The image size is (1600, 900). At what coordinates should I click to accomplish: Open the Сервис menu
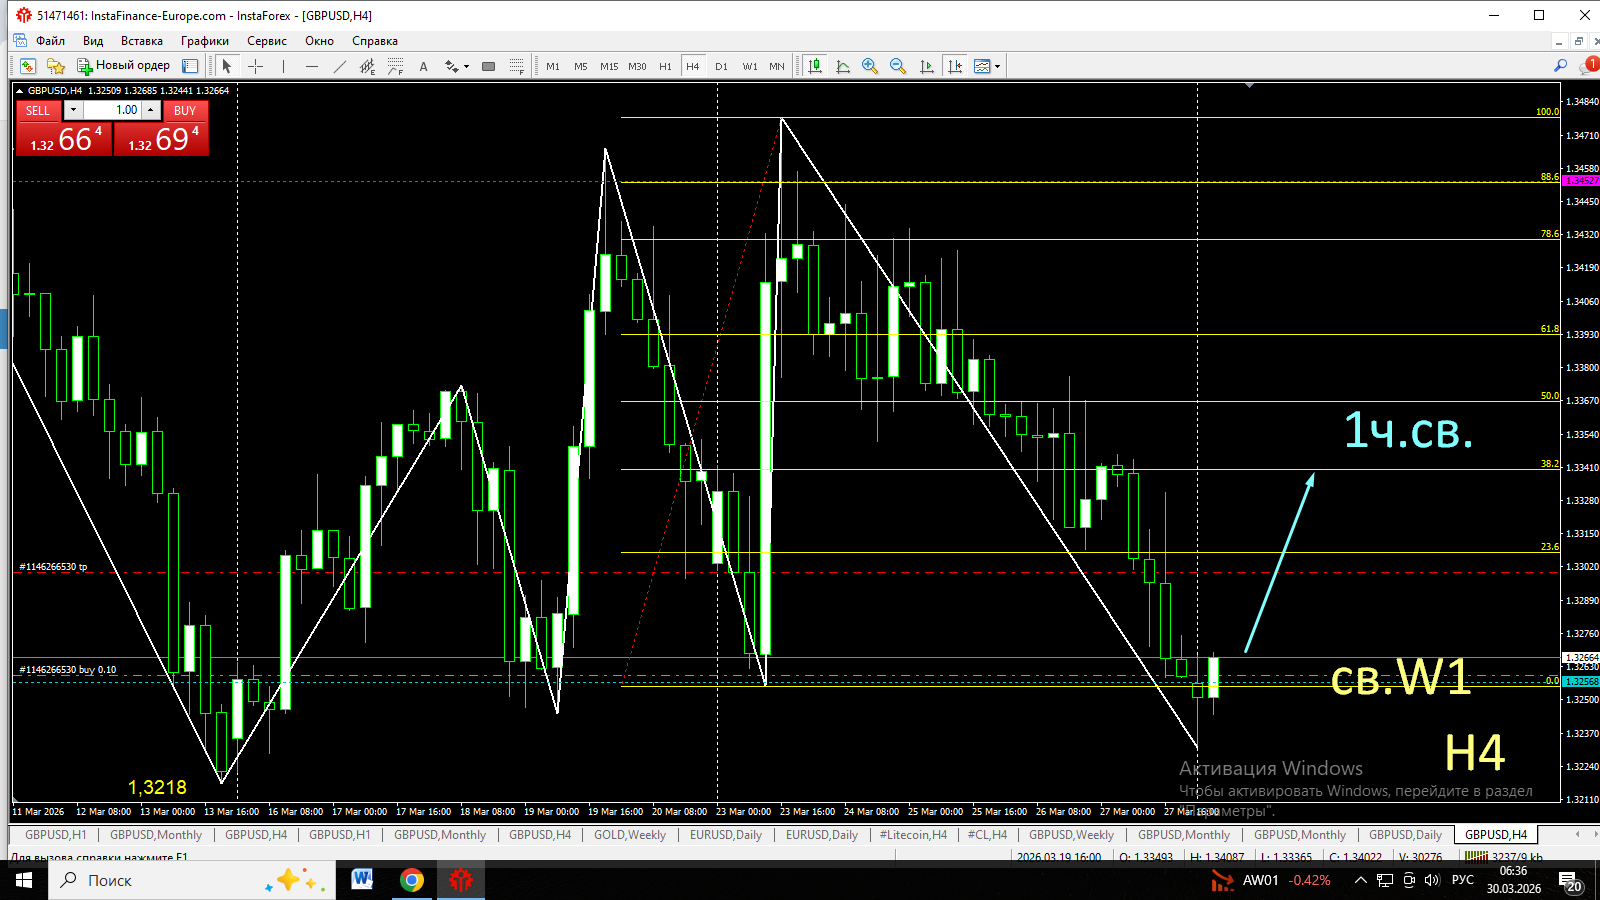pyautogui.click(x=267, y=41)
